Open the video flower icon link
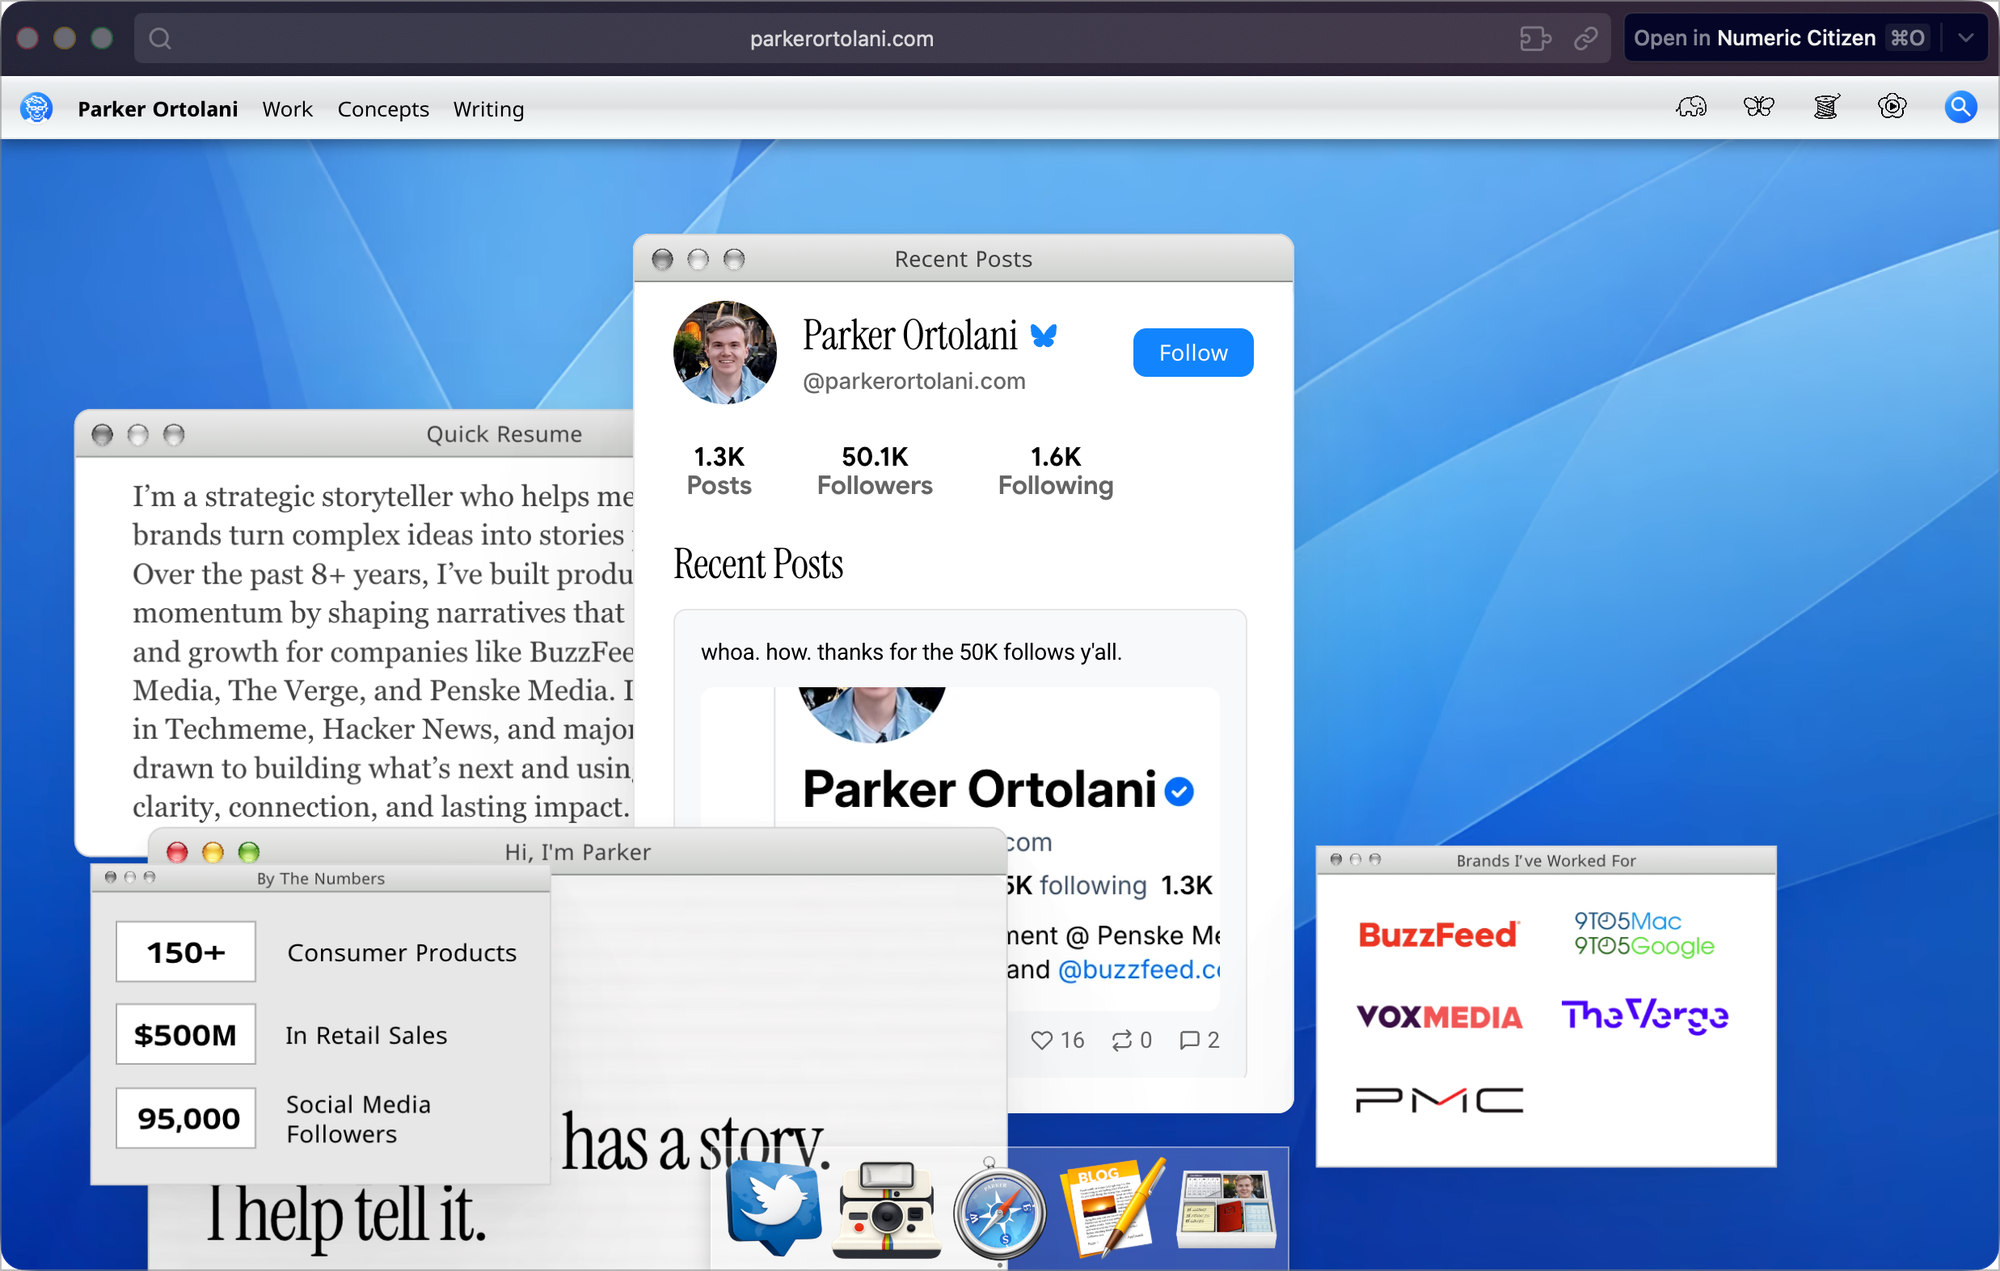Viewport: 2000px width, 1271px height. [1892, 107]
